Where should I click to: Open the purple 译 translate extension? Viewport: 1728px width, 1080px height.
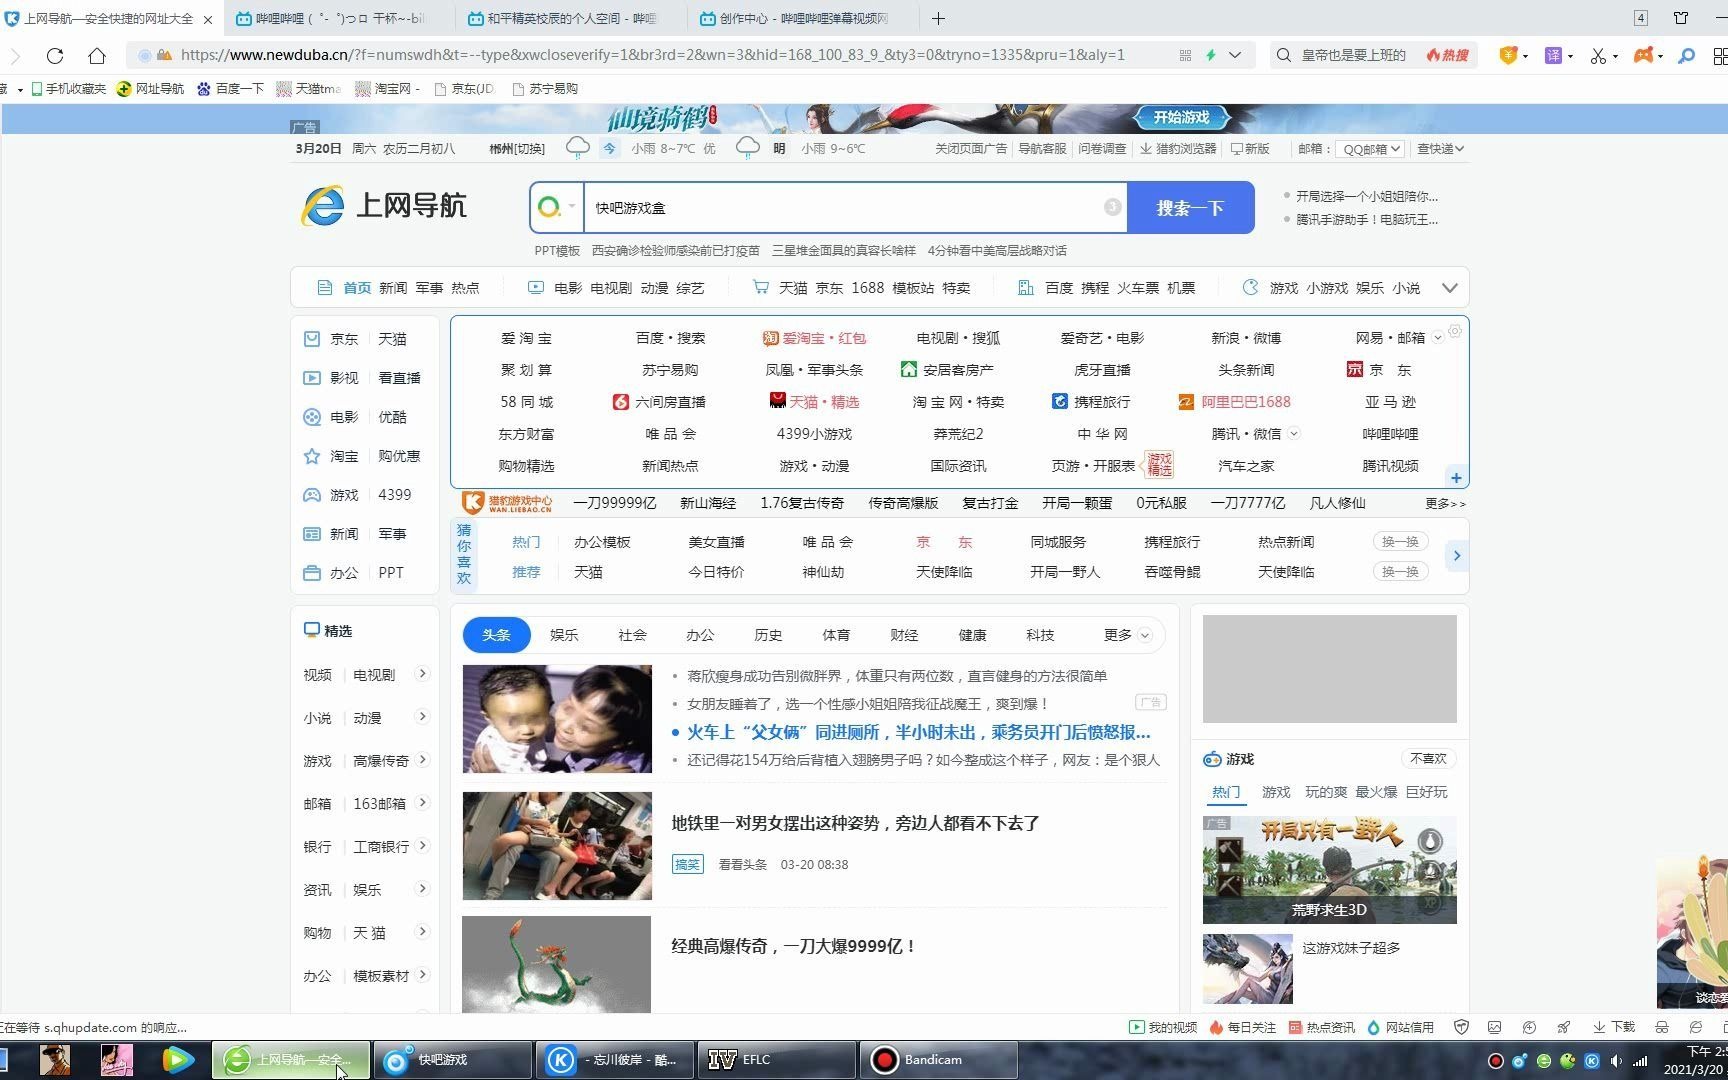(x=1553, y=56)
